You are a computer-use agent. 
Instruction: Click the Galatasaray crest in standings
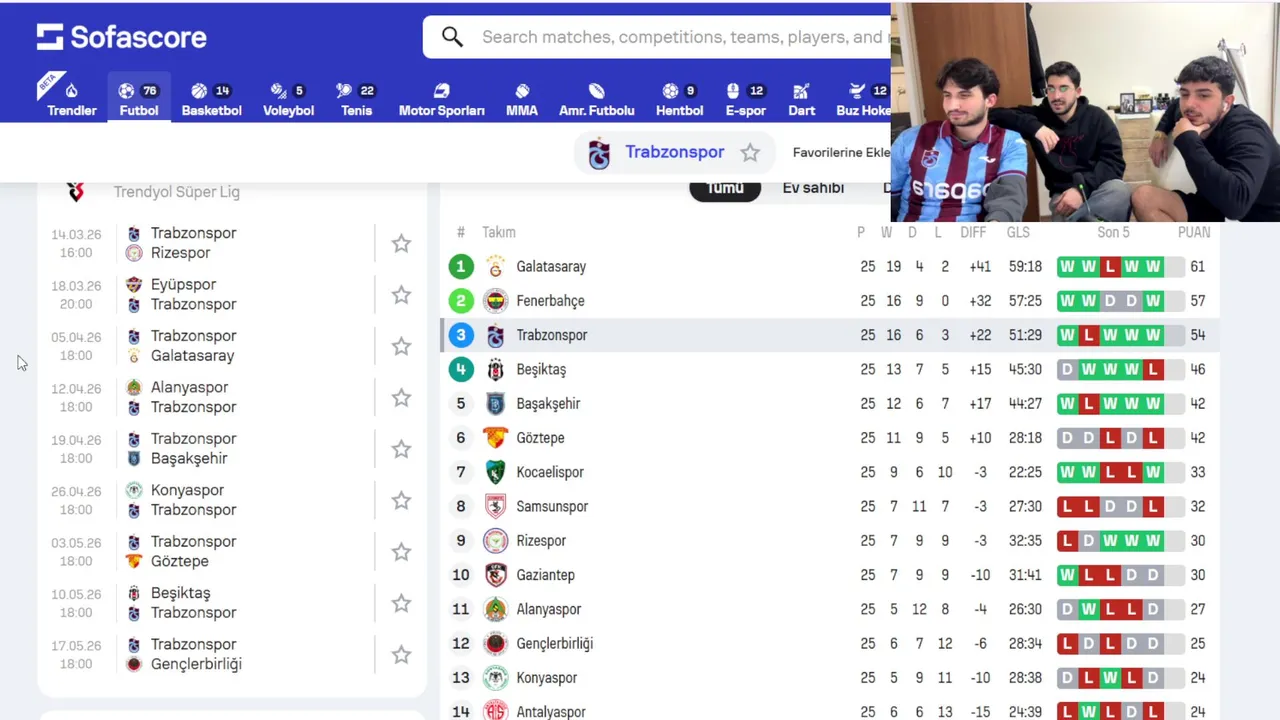[495, 267]
